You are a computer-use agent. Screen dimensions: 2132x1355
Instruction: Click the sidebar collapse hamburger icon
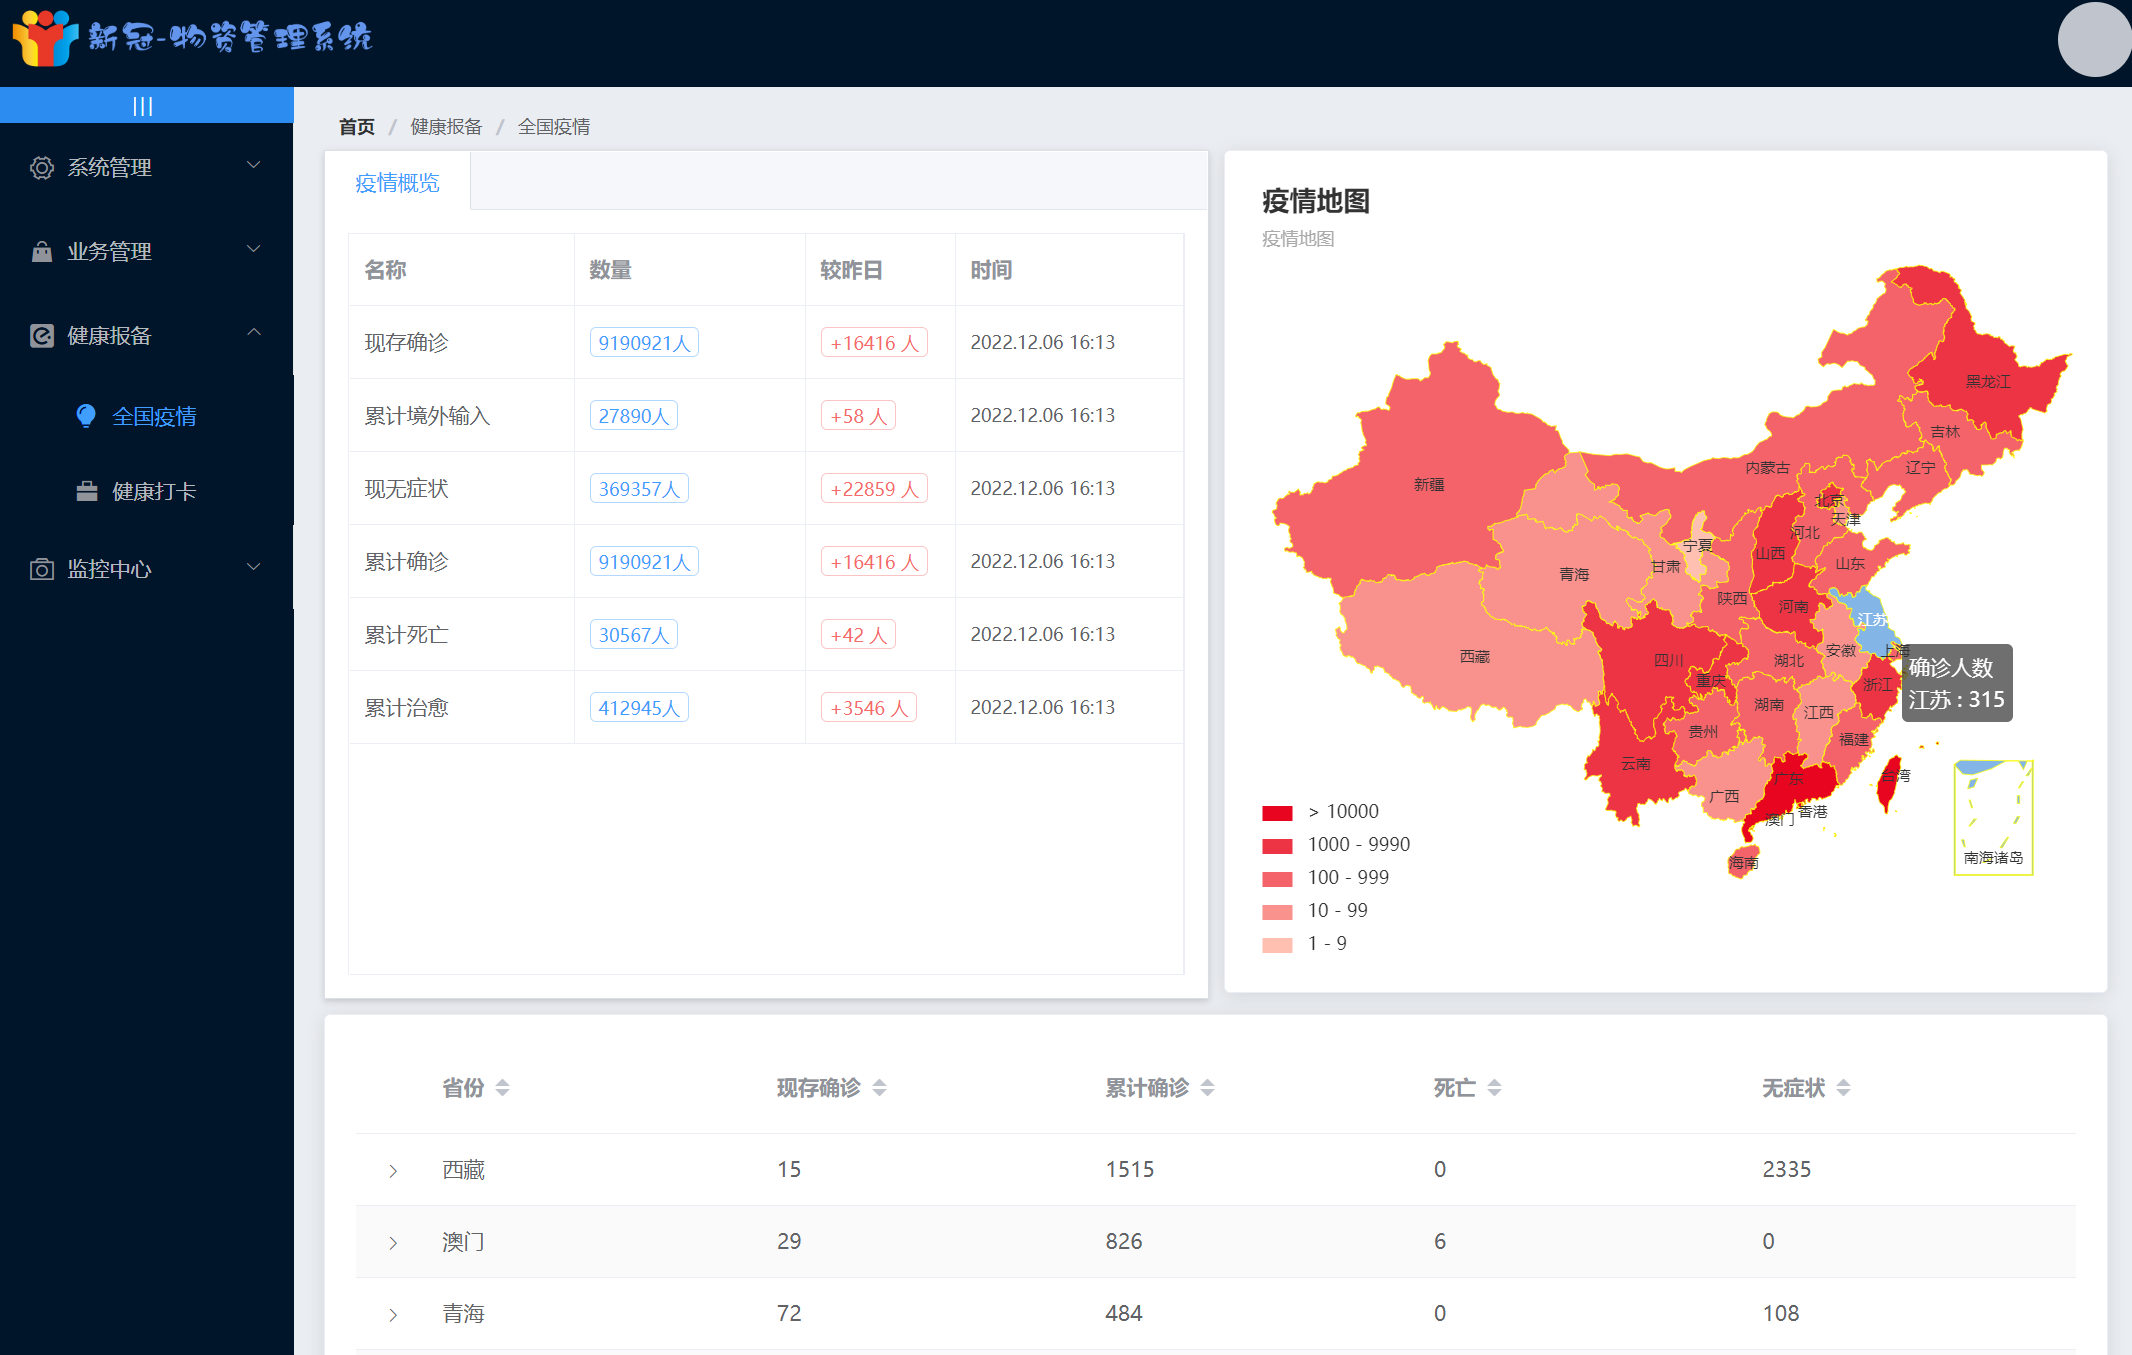tap(143, 106)
